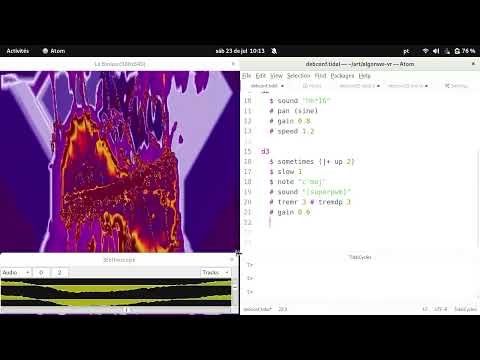Viewport: 480px width, 360px height.
Task: Open the Tracks dropdown in the scope window
Action: click(x=215, y=273)
